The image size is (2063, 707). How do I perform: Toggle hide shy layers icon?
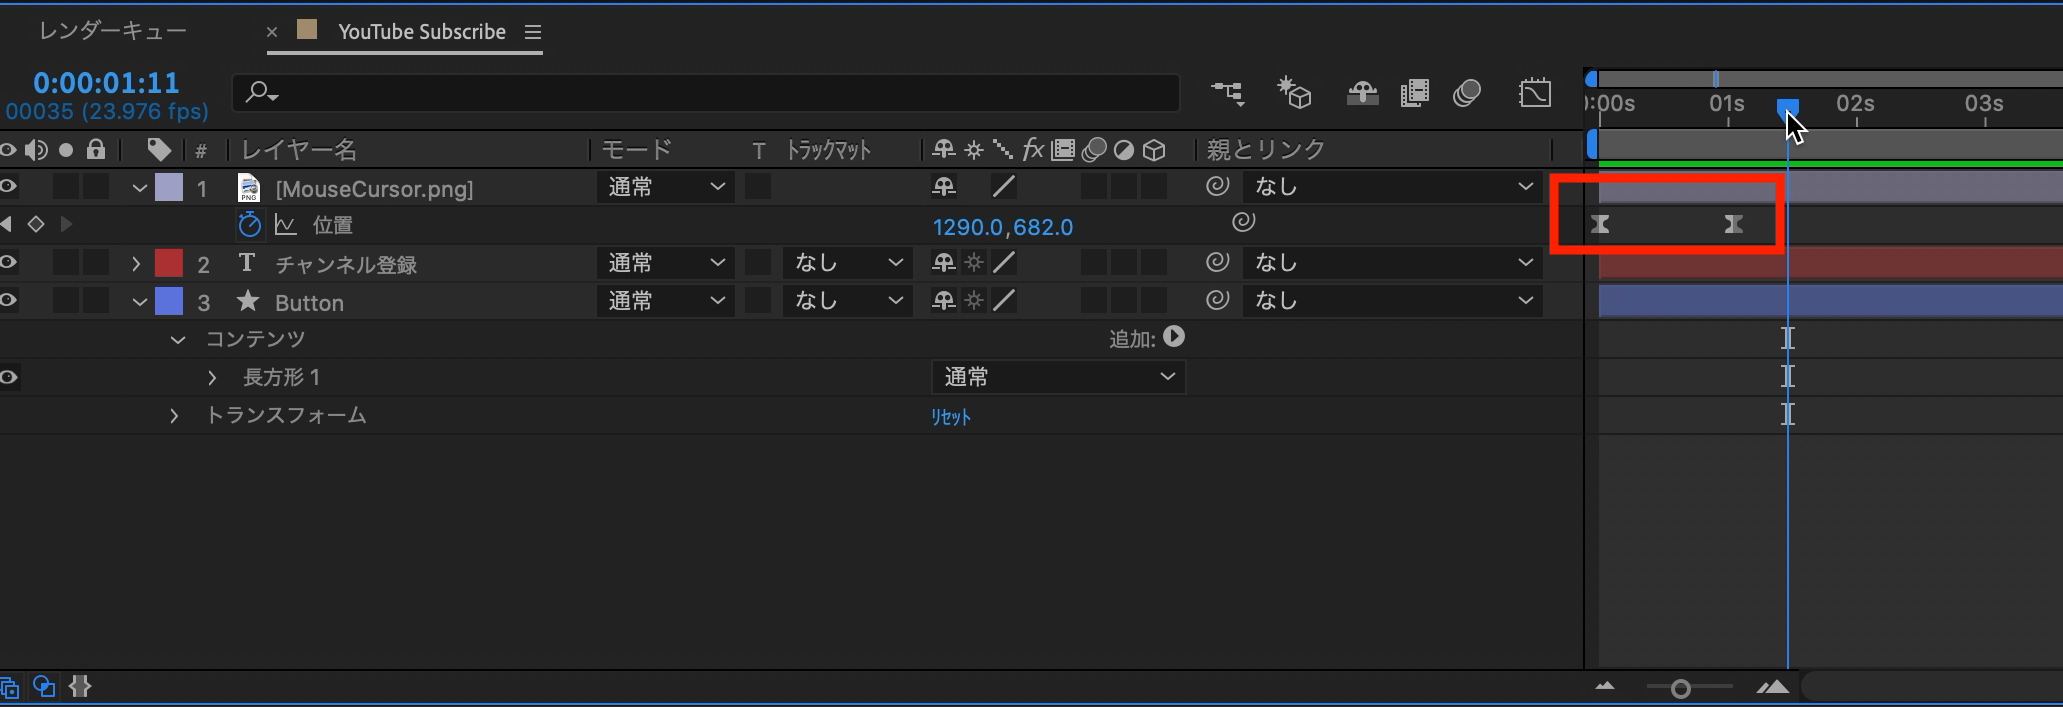(x=1362, y=94)
